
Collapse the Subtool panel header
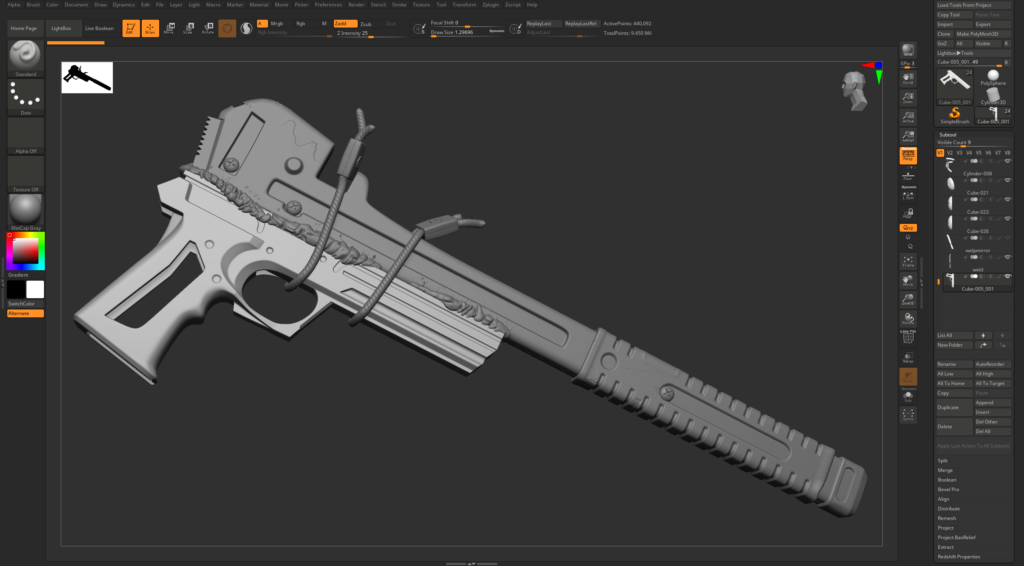pos(947,134)
